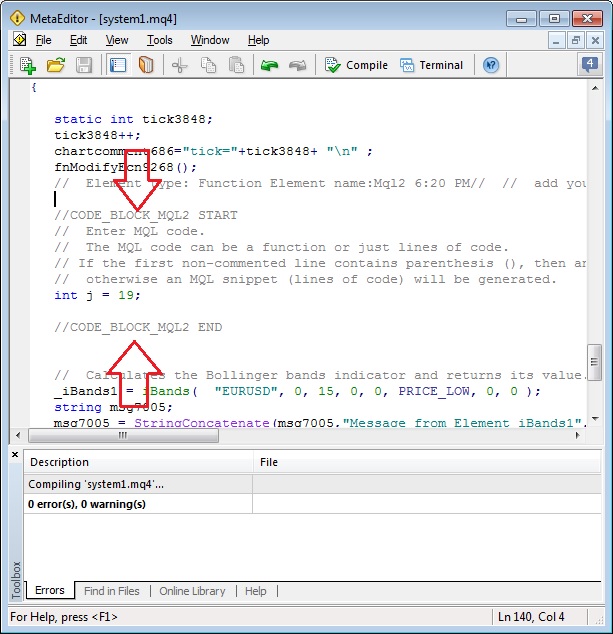Click the "tick3848++;" code line
This screenshot has width=613, height=634.
tap(97, 135)
